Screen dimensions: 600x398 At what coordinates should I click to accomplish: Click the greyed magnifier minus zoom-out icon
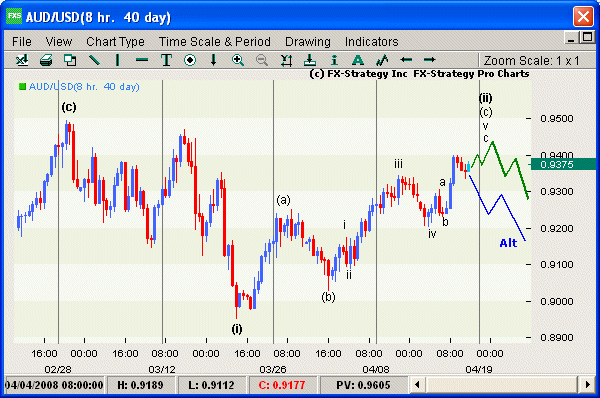point(262,60)
